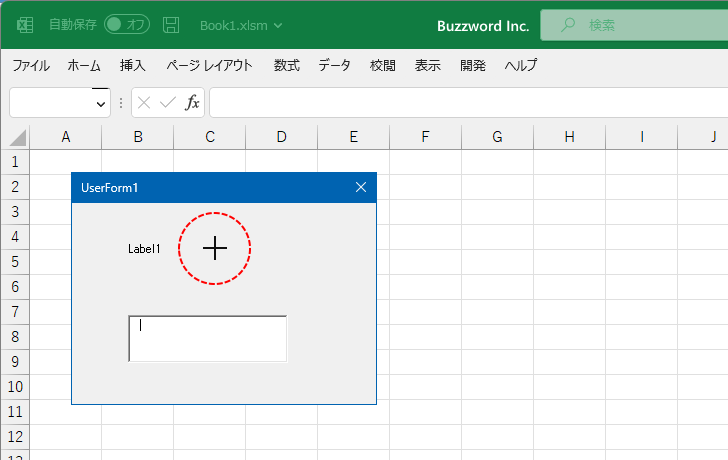This screenshot has width=728, height=460.
Task: Click the Save floppy disk icon
Action: click(171, 25)
